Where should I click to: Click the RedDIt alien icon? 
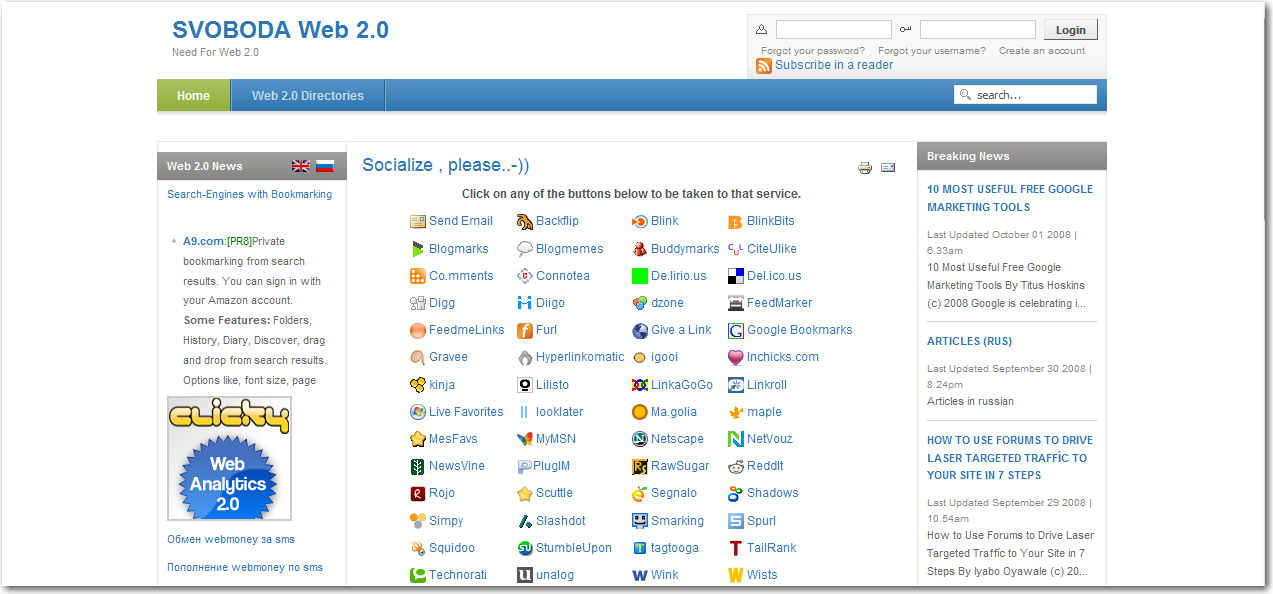tap(736, 466)
